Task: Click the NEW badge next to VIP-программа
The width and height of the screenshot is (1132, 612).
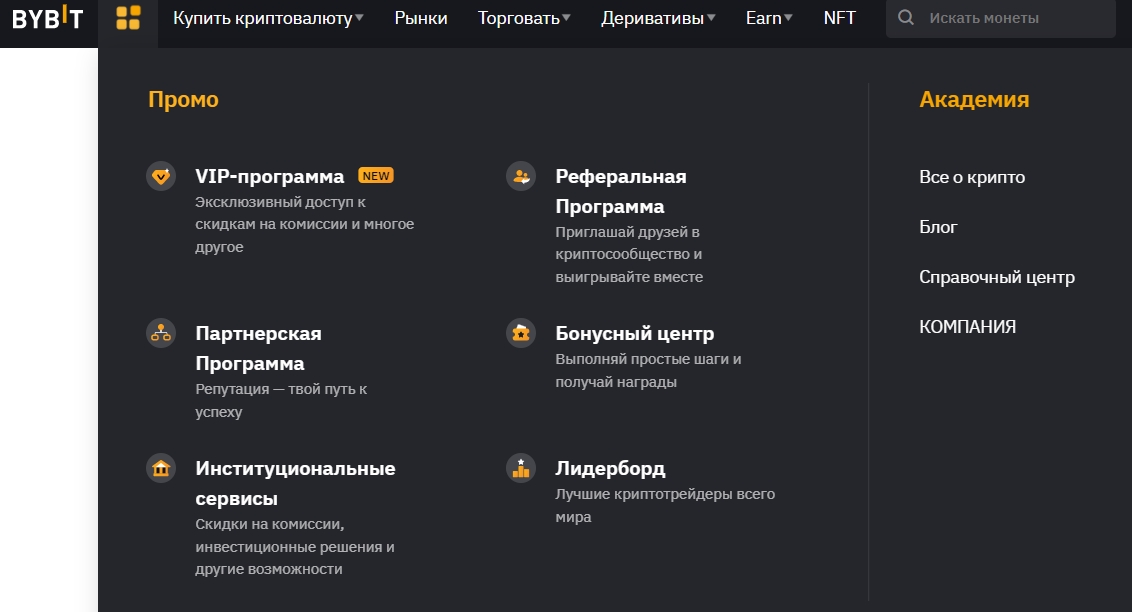Action: coord(376,176)
